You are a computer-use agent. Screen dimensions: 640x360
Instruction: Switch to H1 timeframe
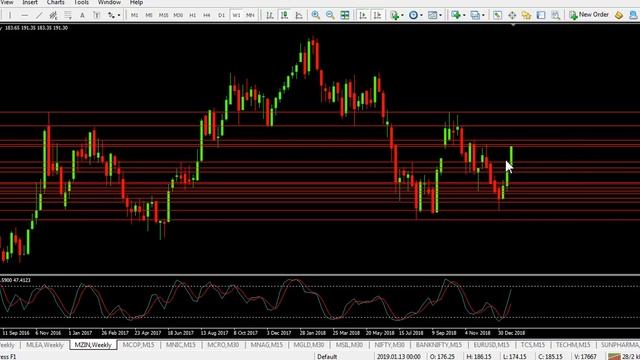192,15
